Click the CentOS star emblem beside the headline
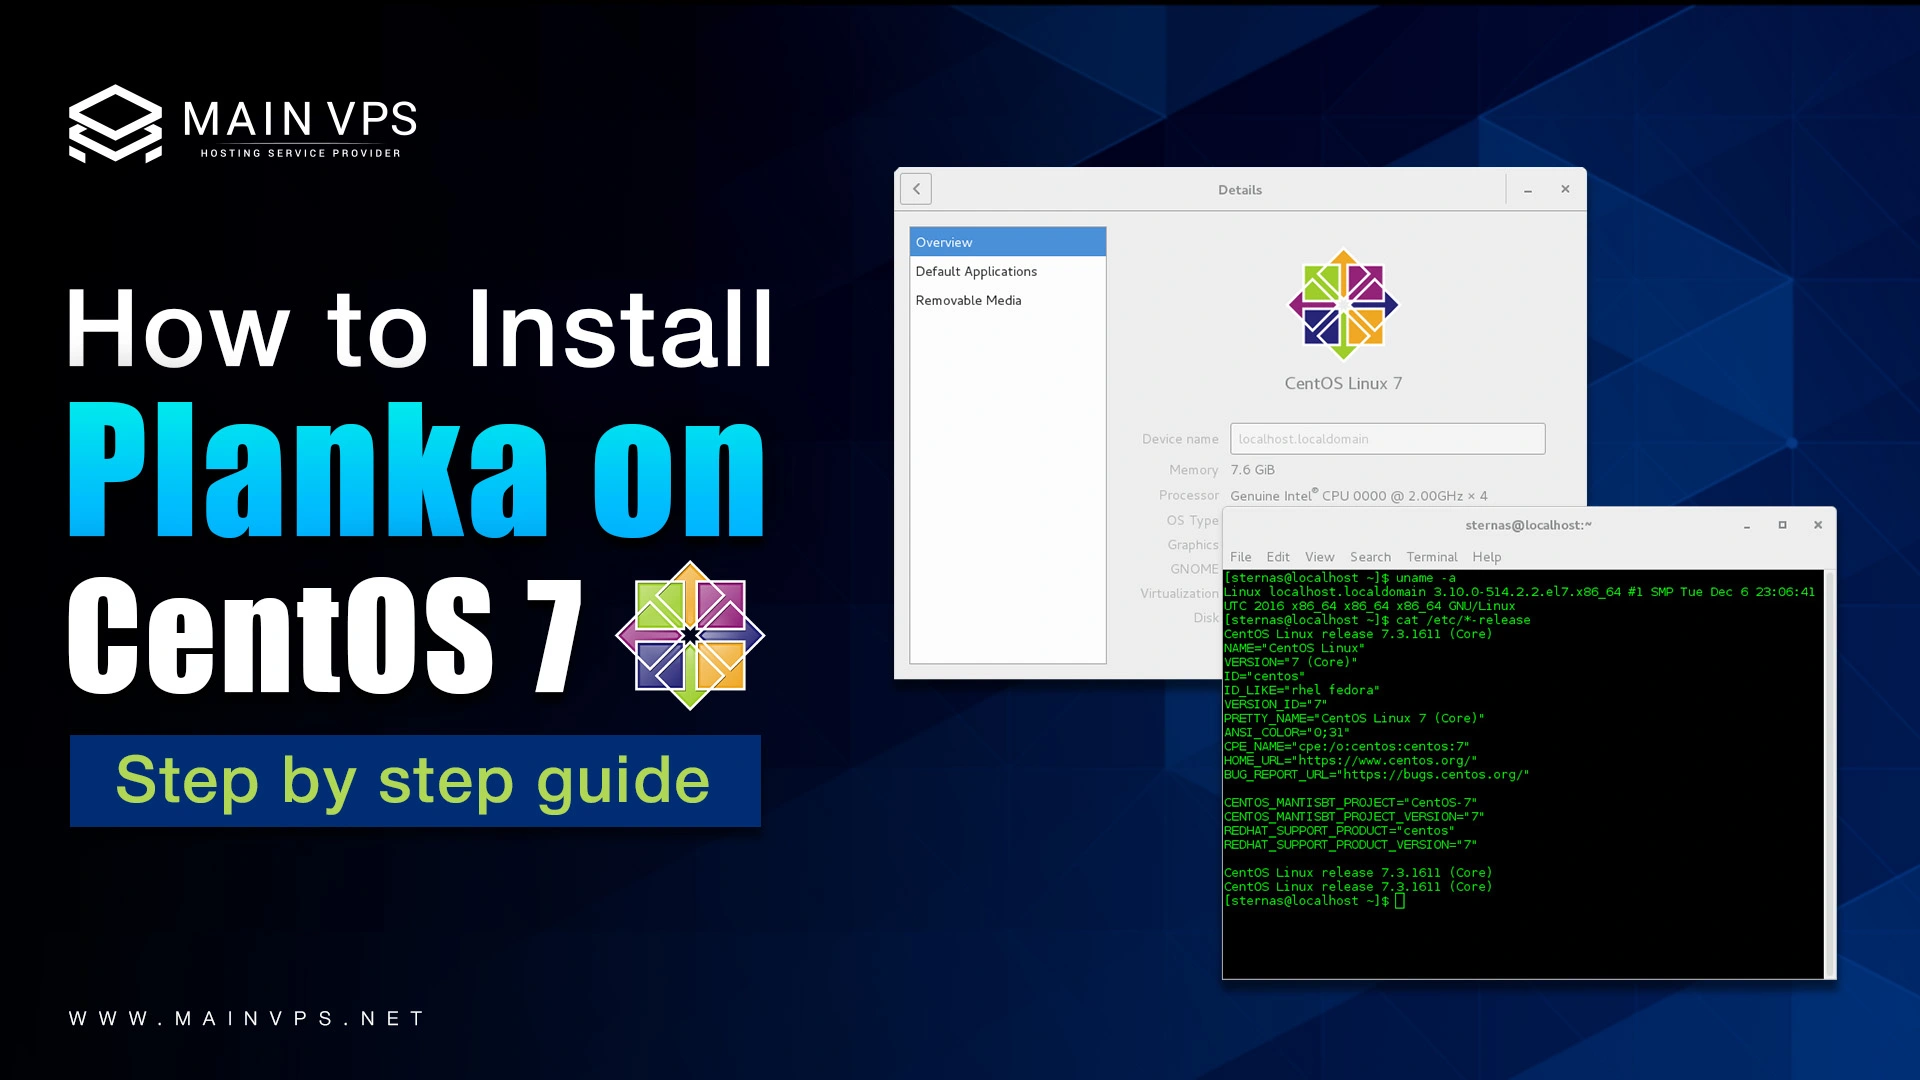Viewport: 1920px width, 1080px height. tap(689, 635)
